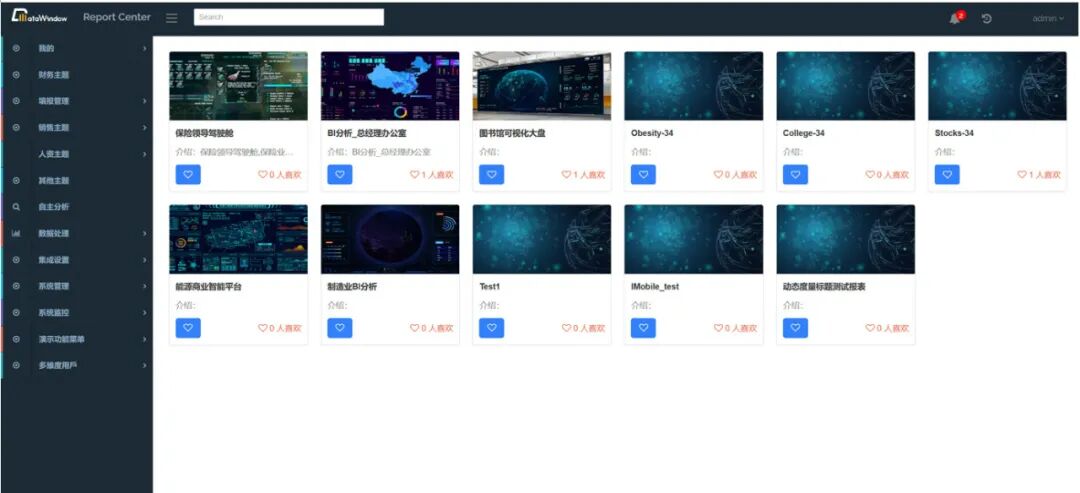
Task: Open the 演示功能菜单 sidebar item
Action: pos(77,339)
